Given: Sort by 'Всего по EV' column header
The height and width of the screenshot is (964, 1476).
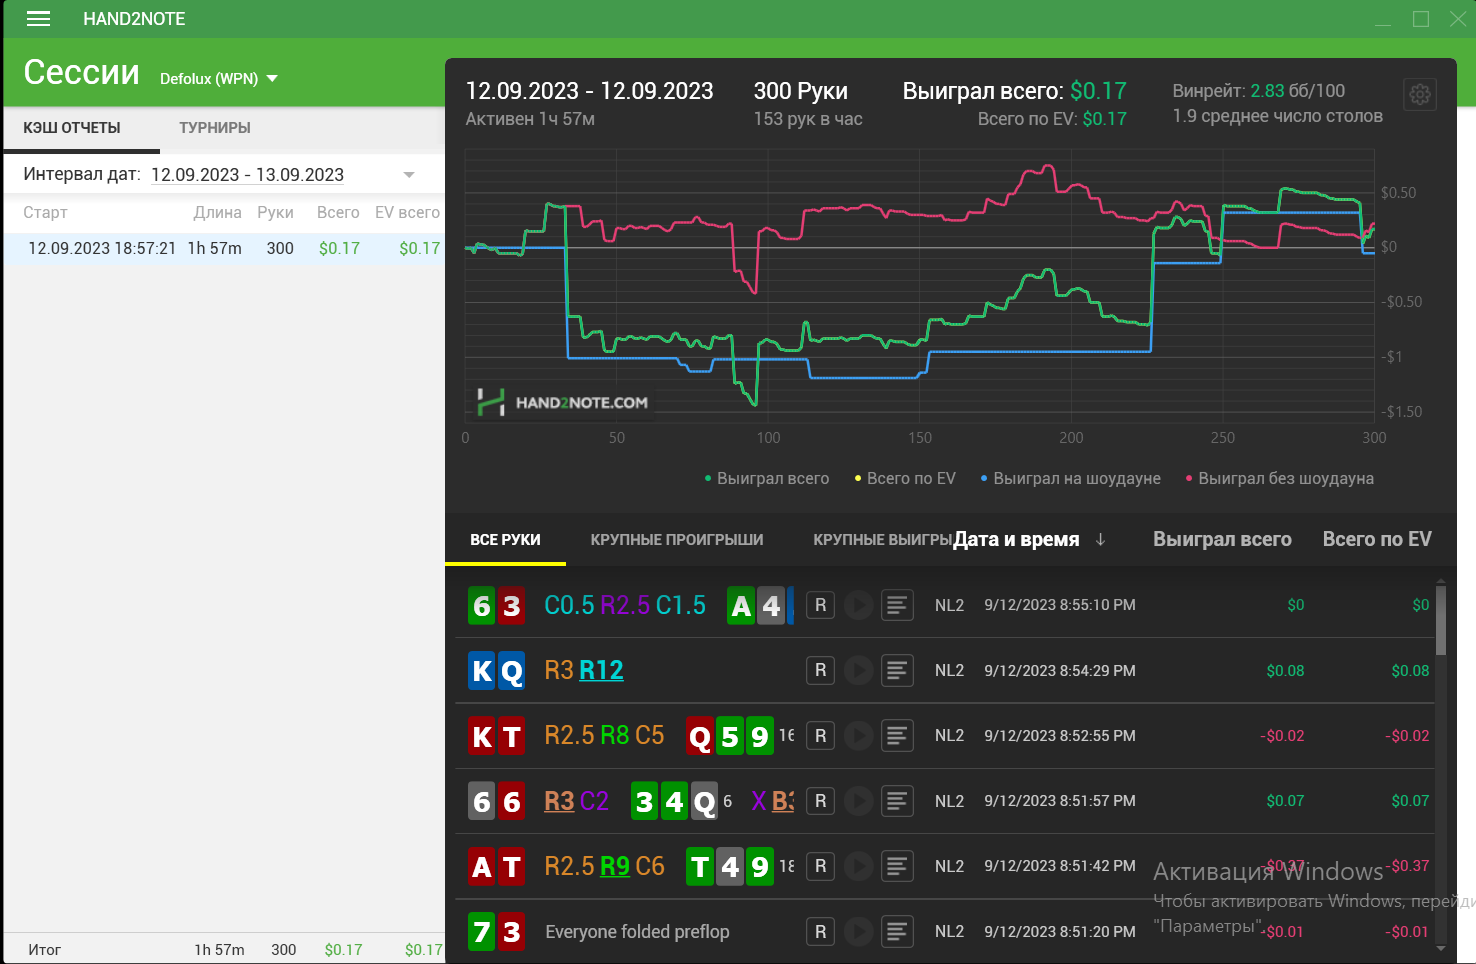Looking at the screenshot, I should [1377, 539].
